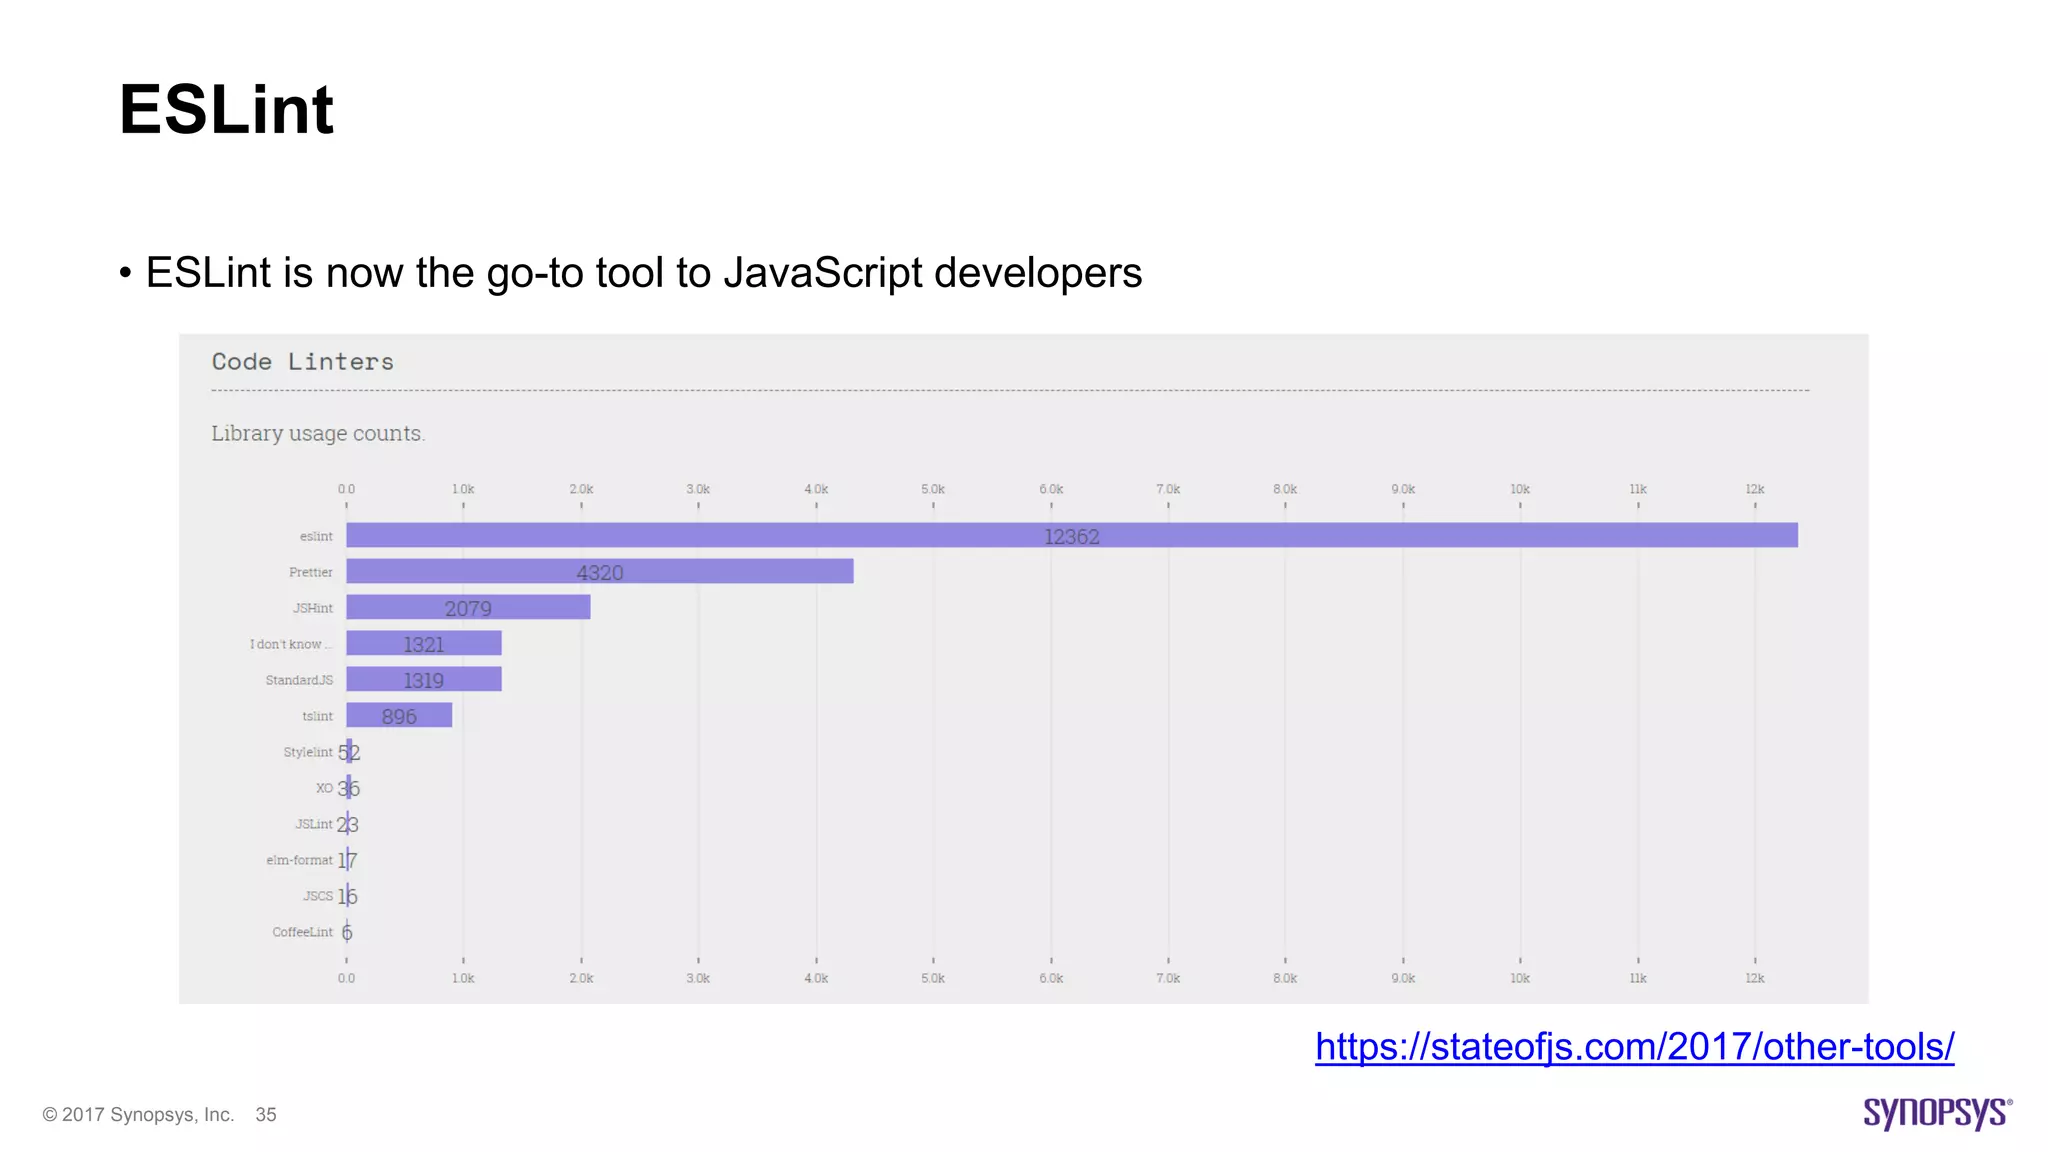
Task: Click the ESLint slide title
Action: click(226, 109)
